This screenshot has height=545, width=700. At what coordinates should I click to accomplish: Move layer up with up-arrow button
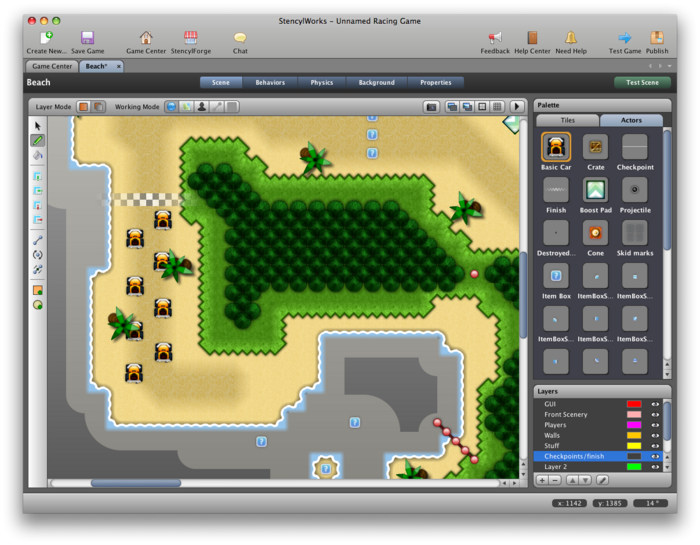pyautogui.click(x=572, y=480)
